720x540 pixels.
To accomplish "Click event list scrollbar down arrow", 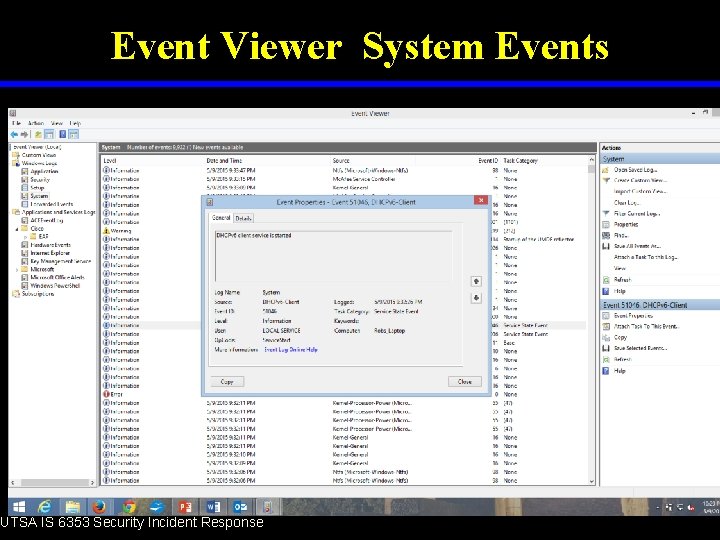I will pyautogui.click(x=592, y=482).
